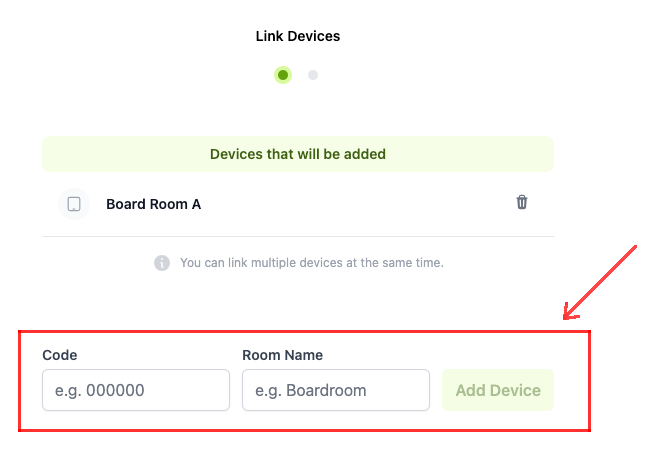The height and width of the screenshot is (459, 663).
Task: Select the first green step dot
Action: click(283, 75)
